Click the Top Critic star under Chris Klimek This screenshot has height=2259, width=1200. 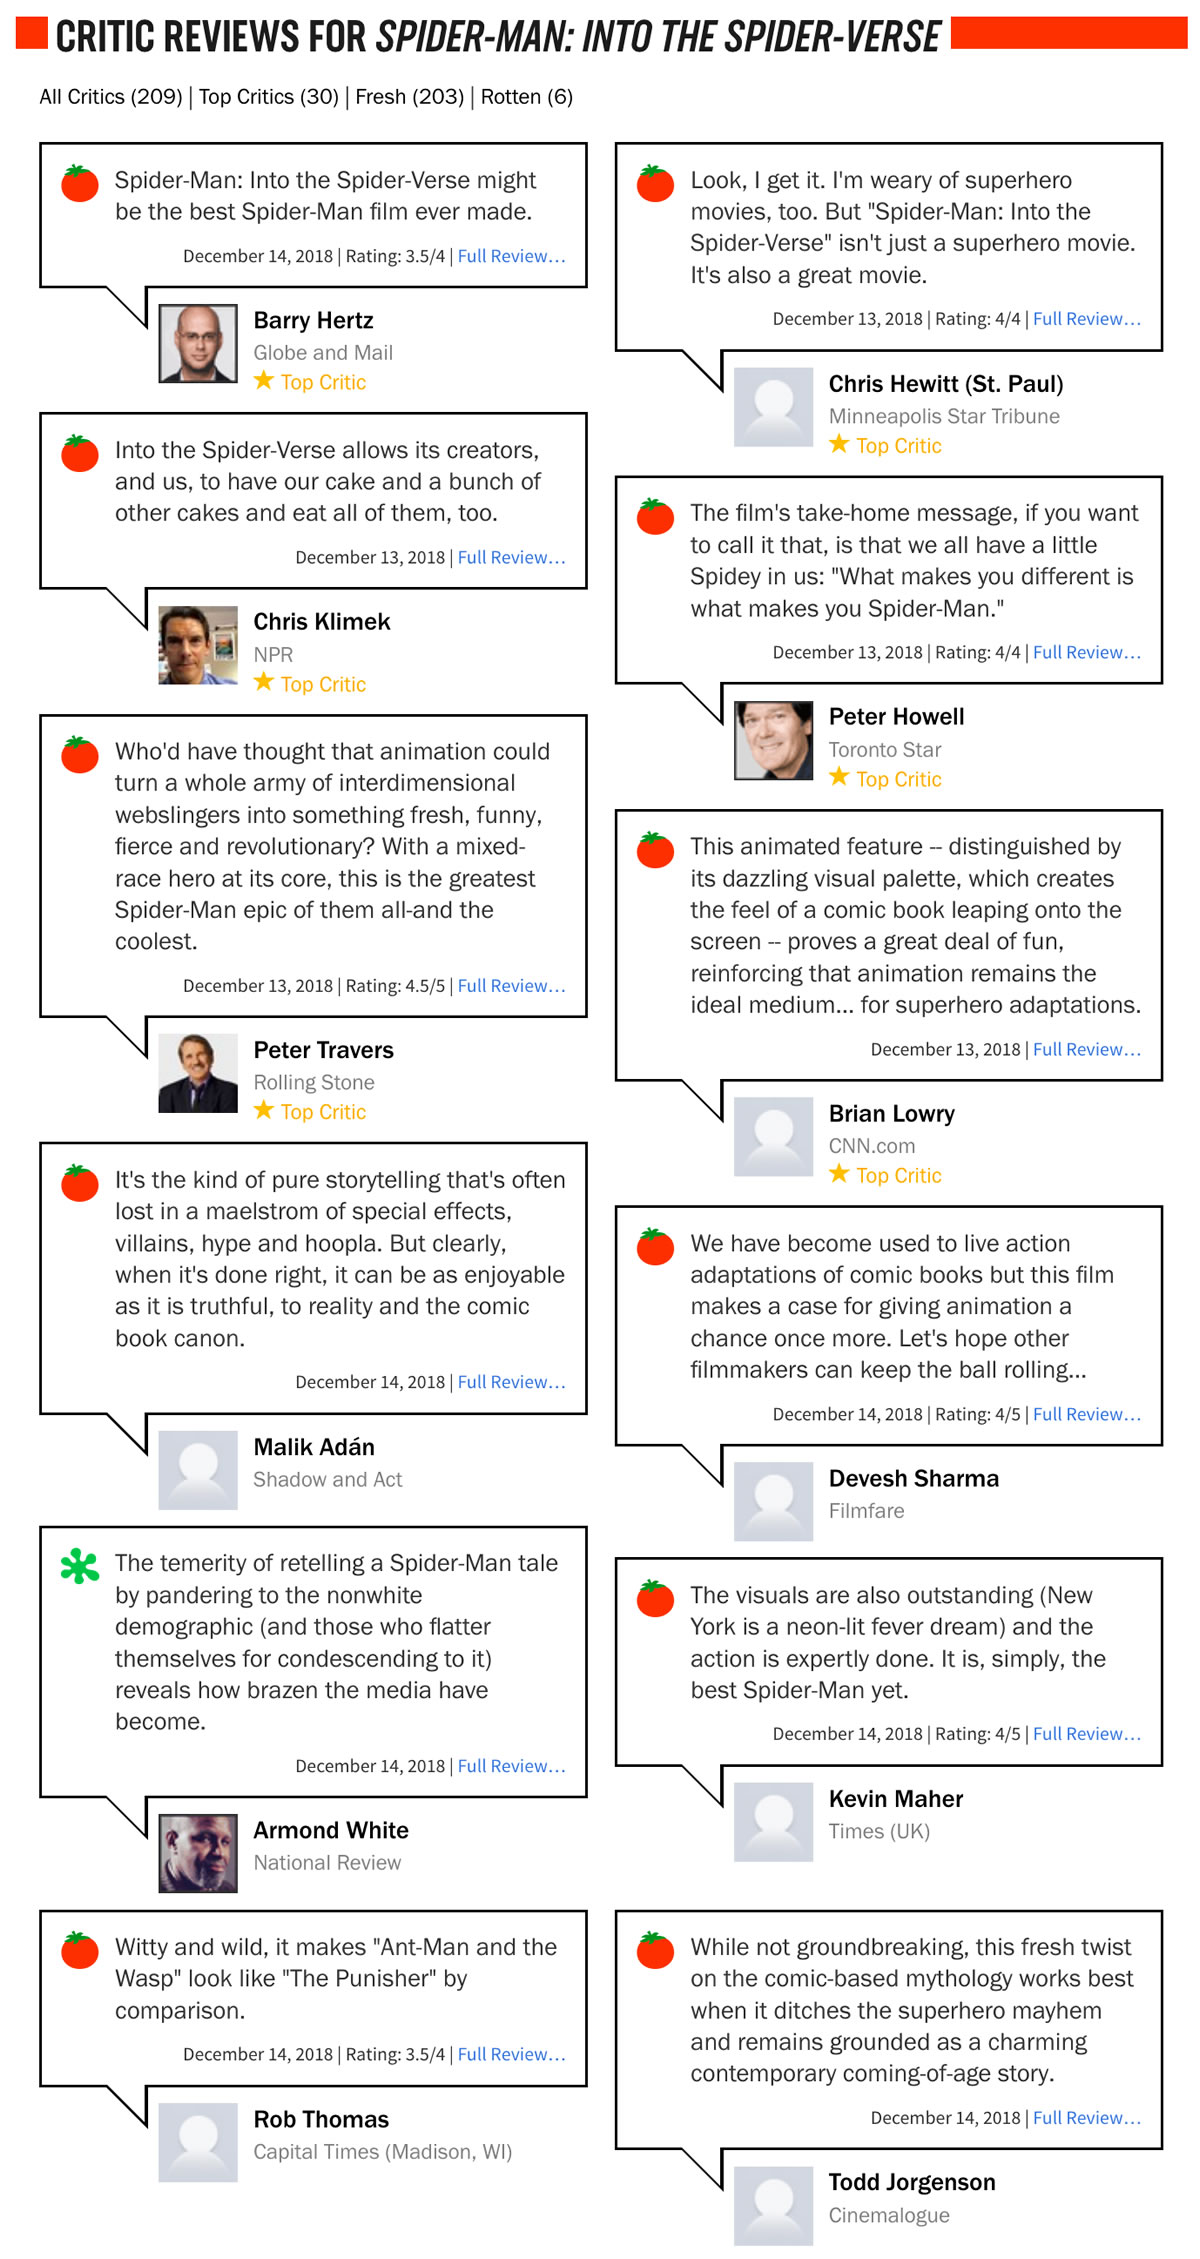coord(264,683)
